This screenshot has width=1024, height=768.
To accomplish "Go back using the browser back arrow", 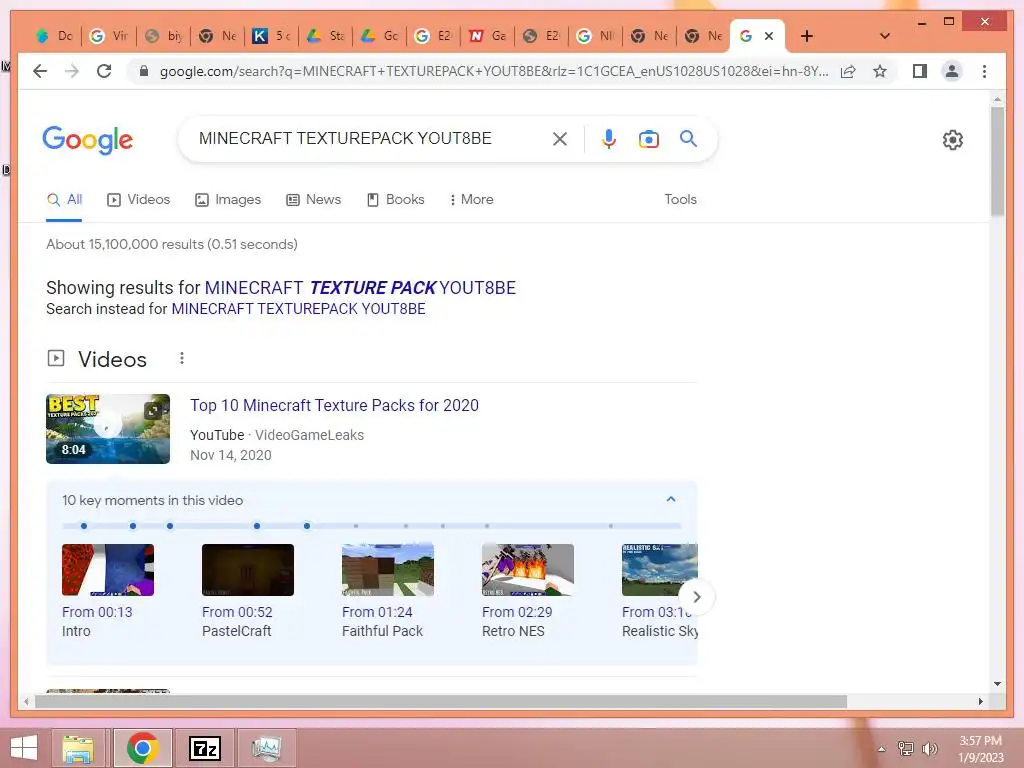I will (40, 71).
